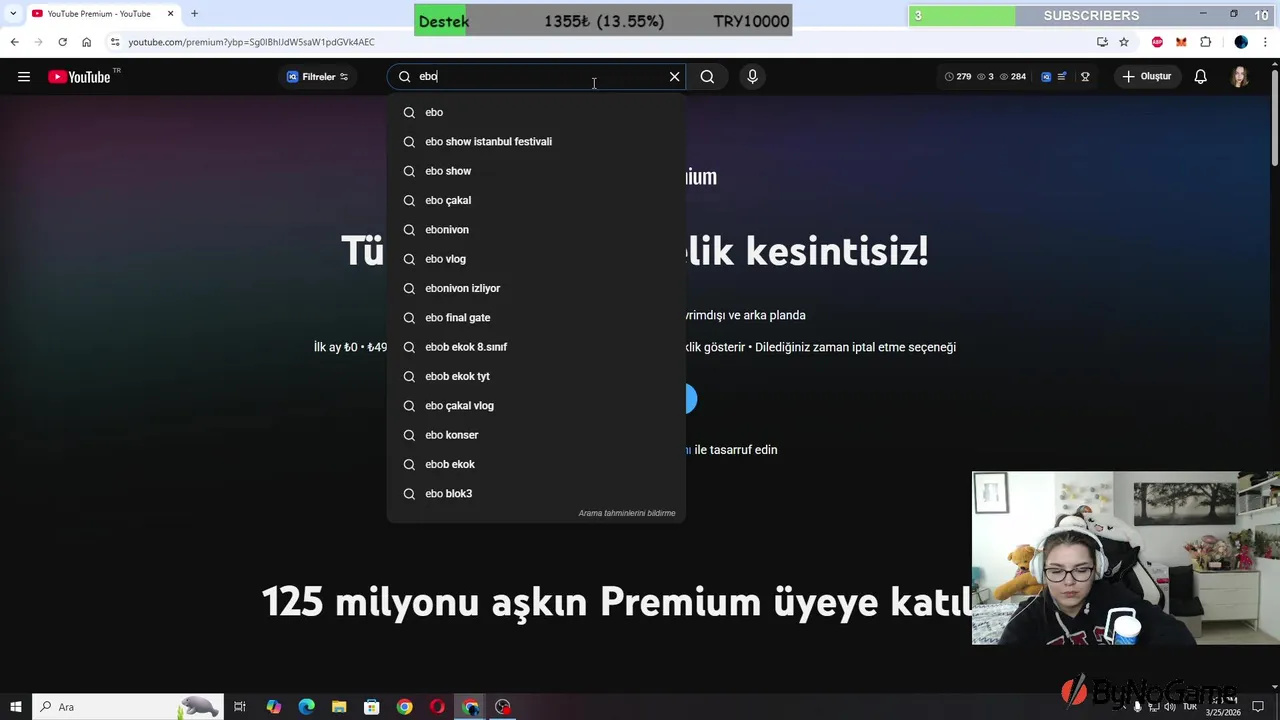This screenshot has width=1280, height=720.
Task: Go back with browser back arrow
Action: point(14,42)
